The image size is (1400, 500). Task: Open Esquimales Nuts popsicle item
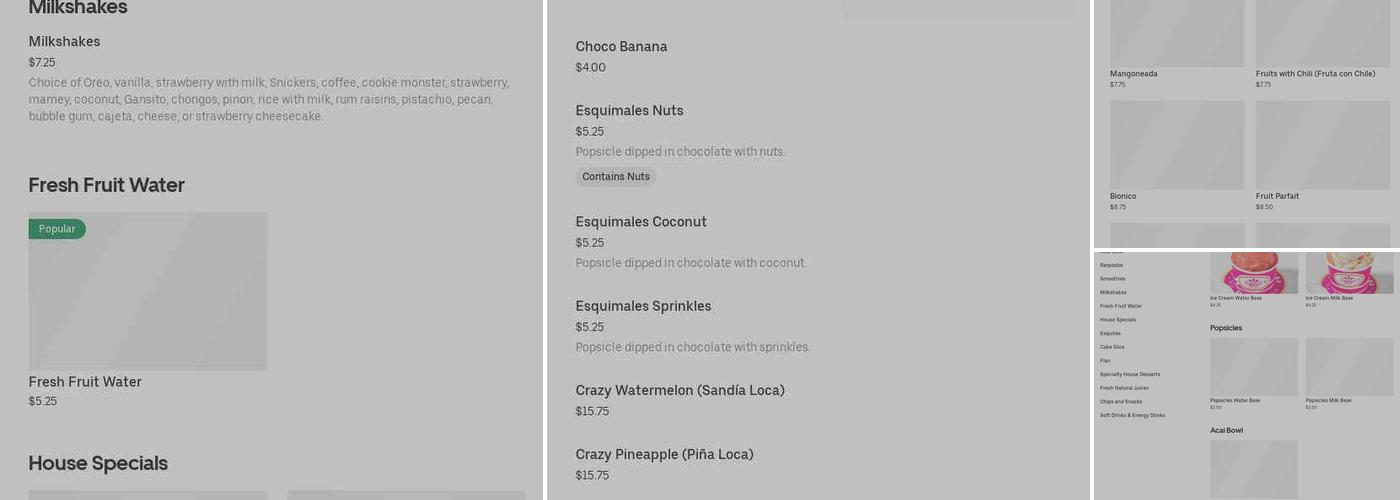coord(629,111)
